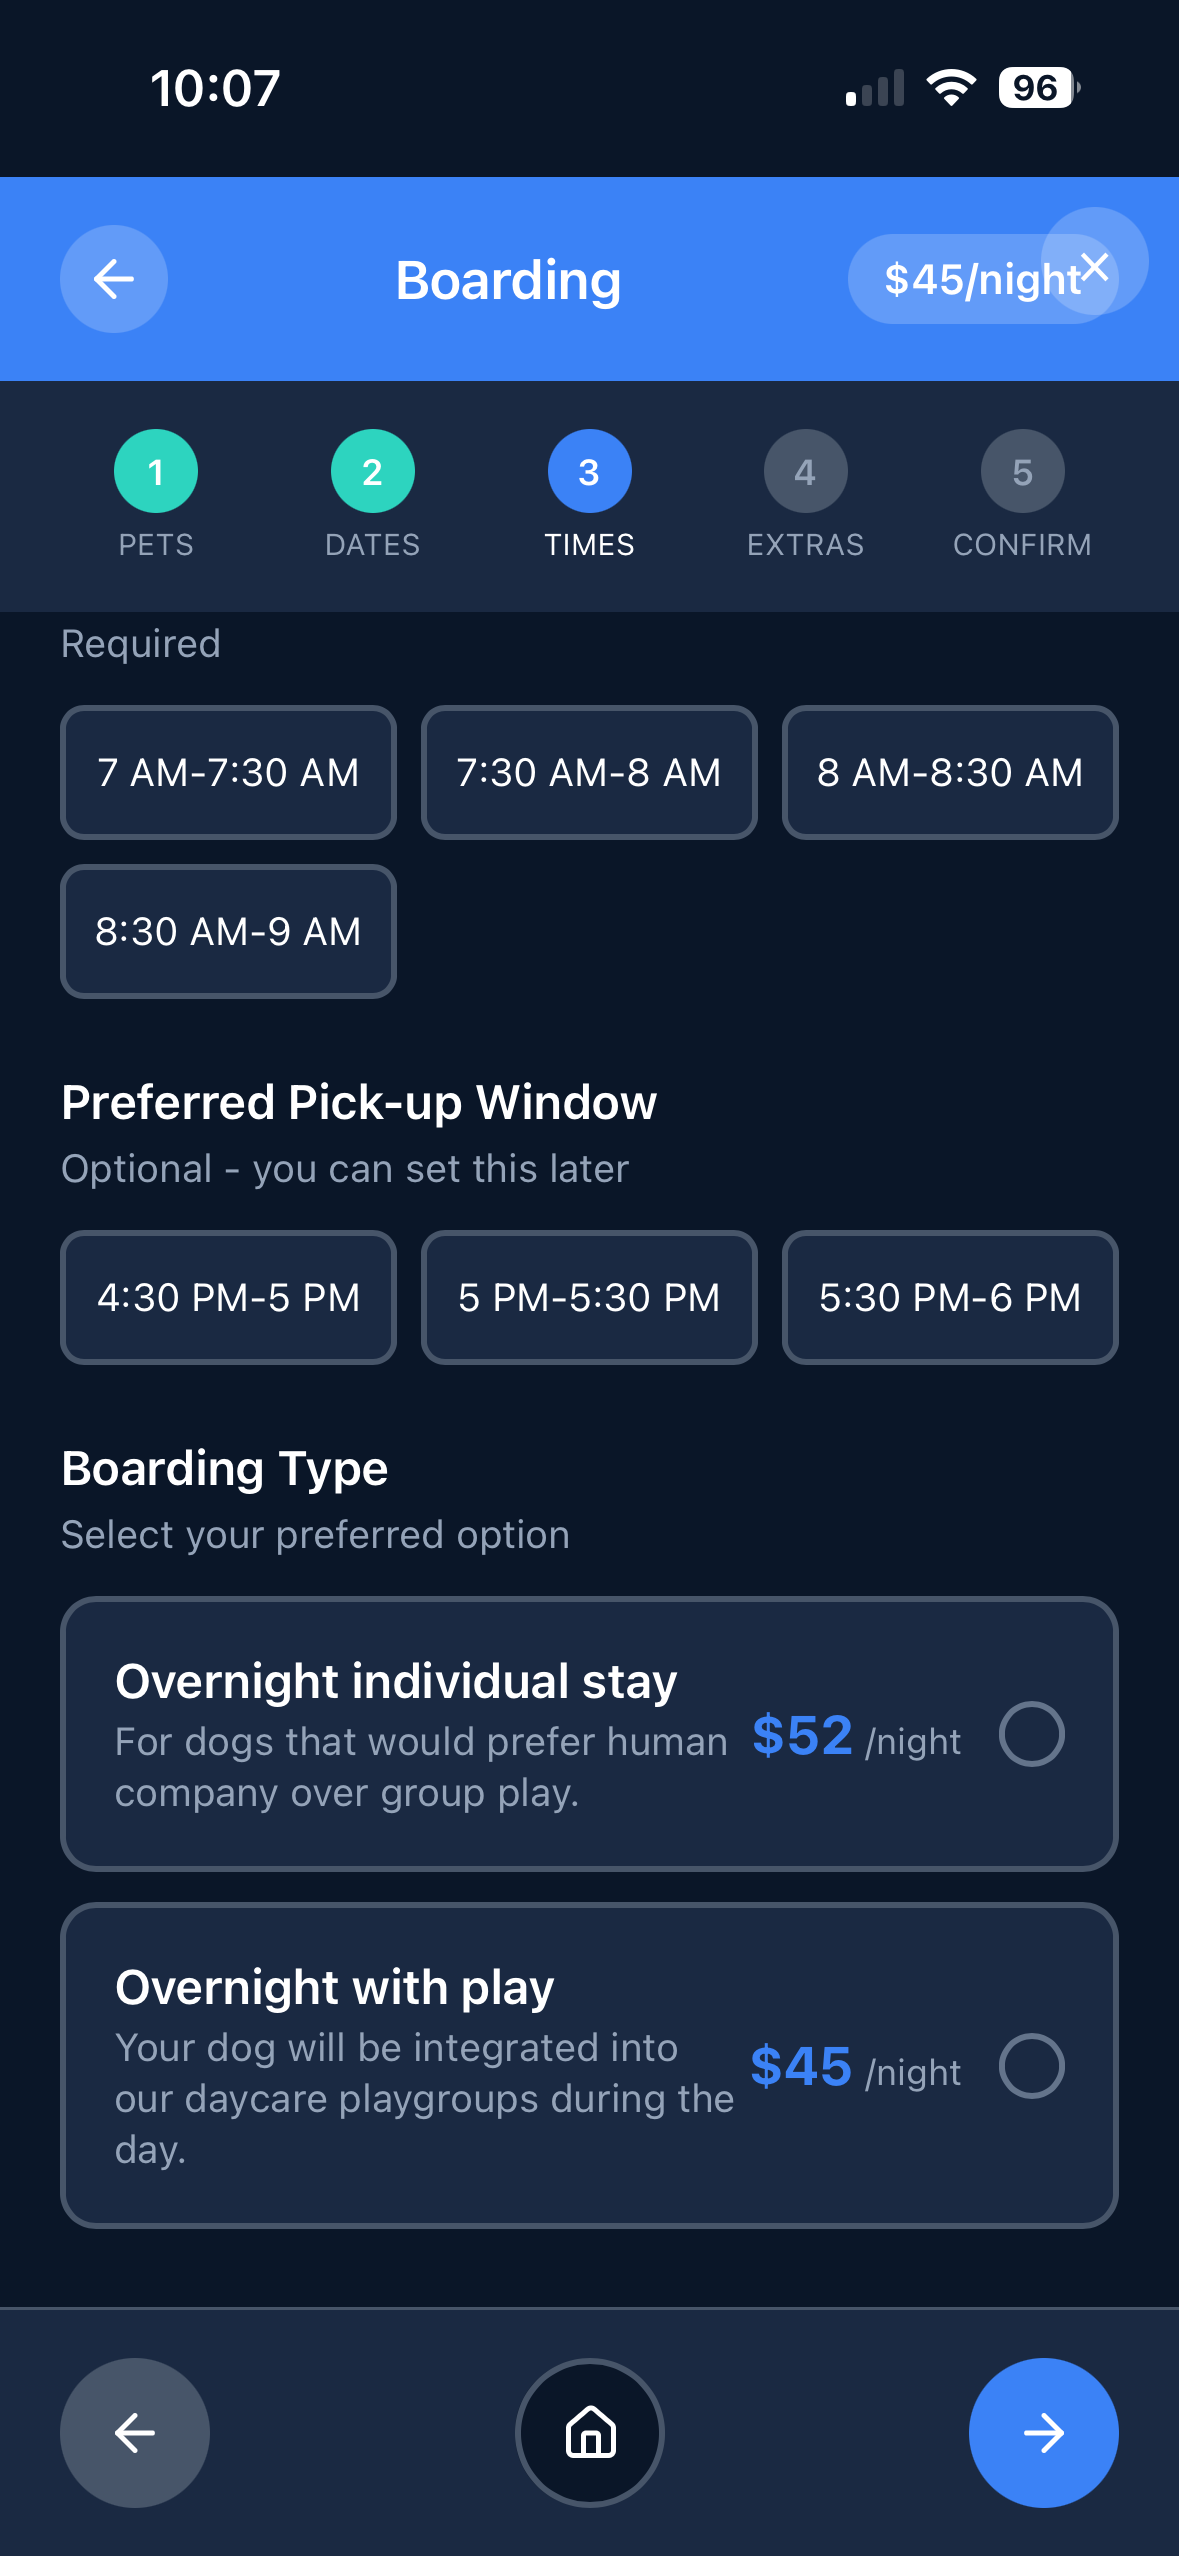Close the boarding flow with the X icon
The image size is (1179, 2556).
[1095, 266]
